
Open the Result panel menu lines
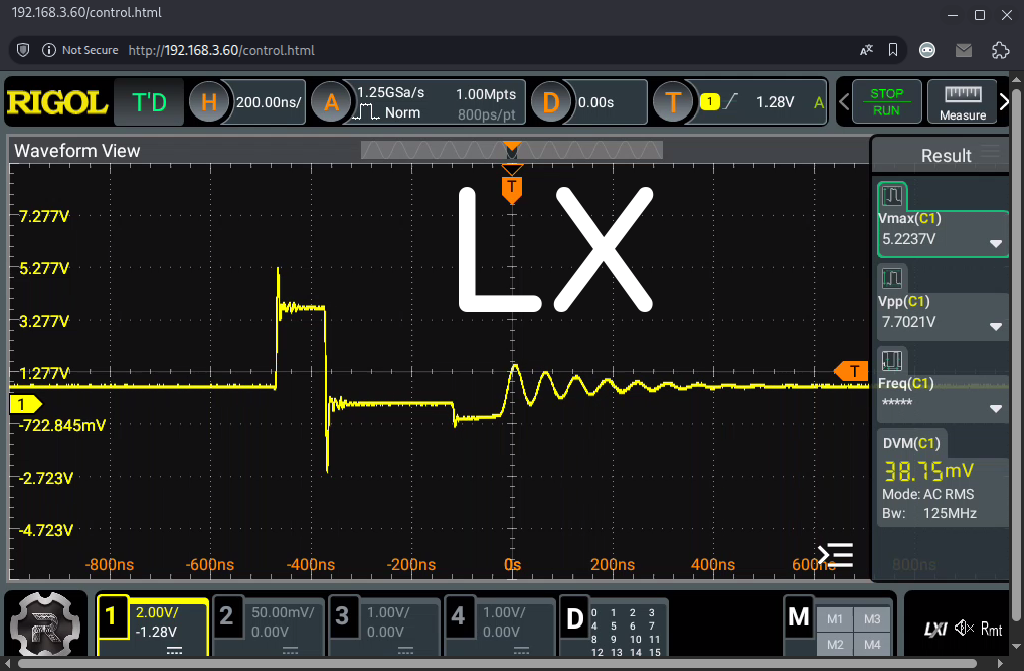pyautogui.click(x=991, y=152)
